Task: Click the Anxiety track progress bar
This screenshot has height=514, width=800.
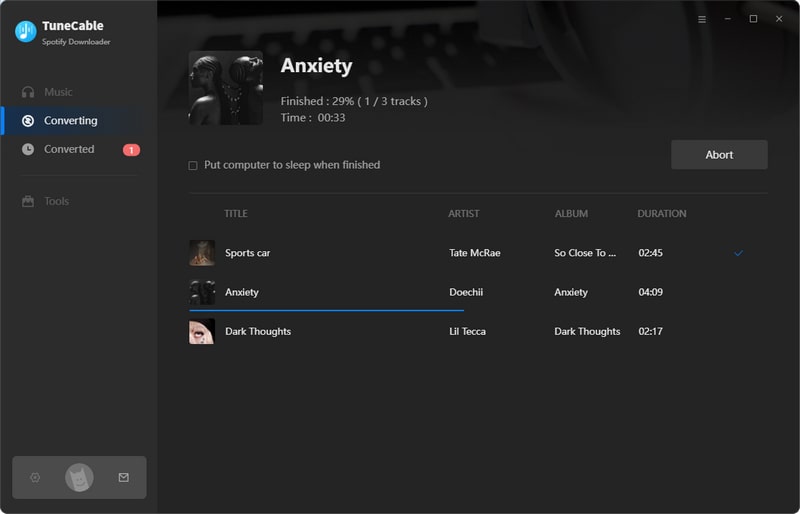Action: click(327, 310)
